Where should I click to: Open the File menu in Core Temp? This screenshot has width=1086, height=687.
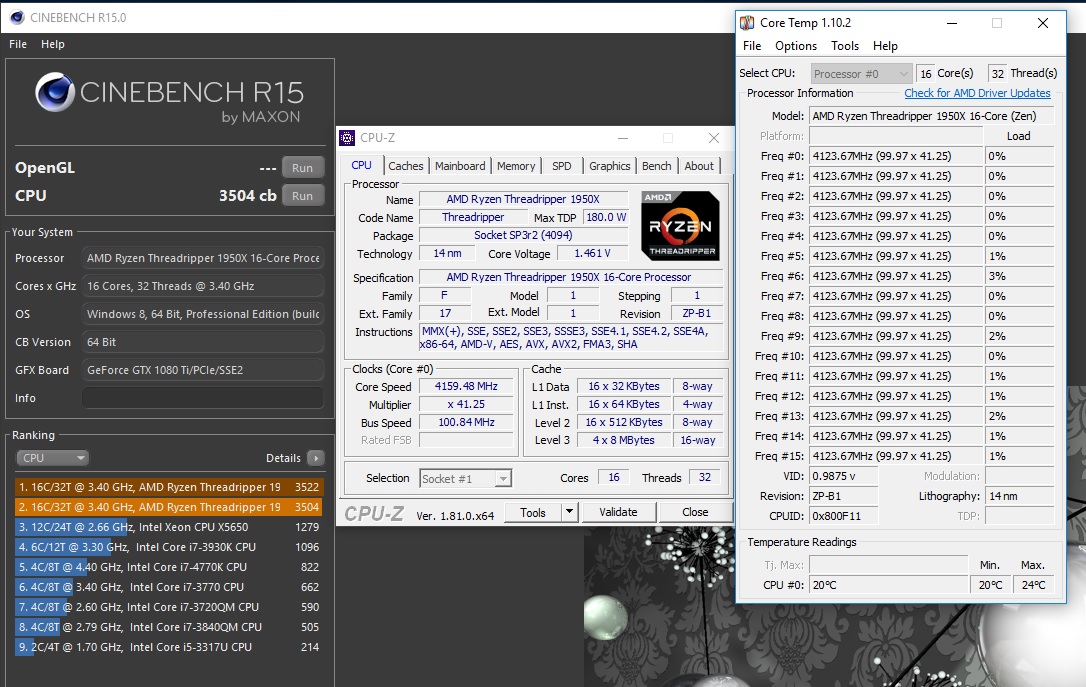[x=752, y=46]
